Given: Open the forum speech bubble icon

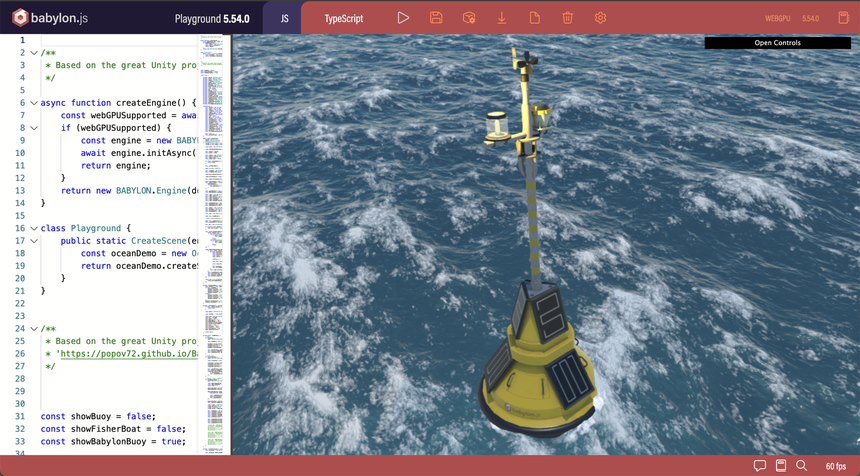Looking at the screenshot, I should pos(760,466).
